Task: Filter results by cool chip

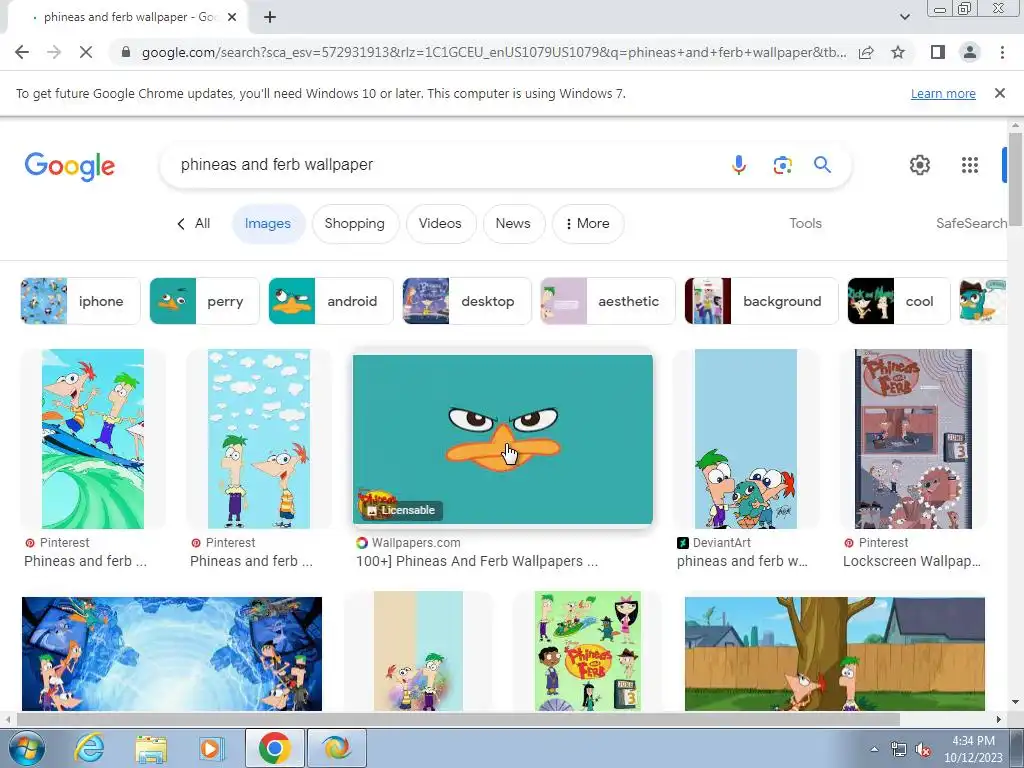Action: 899,301
